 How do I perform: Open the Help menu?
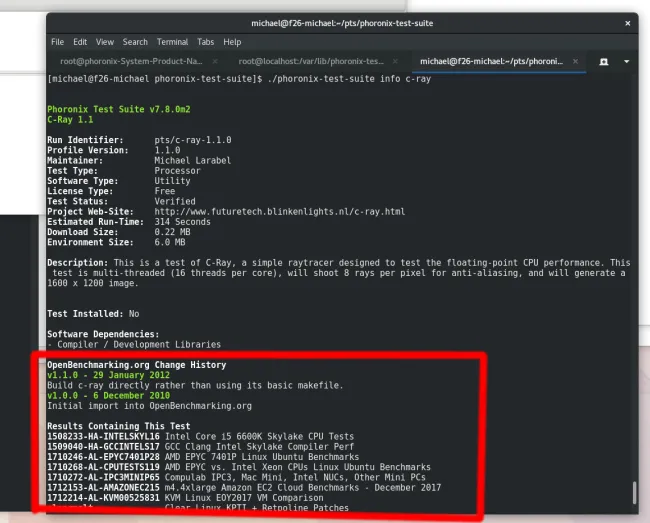232,42
